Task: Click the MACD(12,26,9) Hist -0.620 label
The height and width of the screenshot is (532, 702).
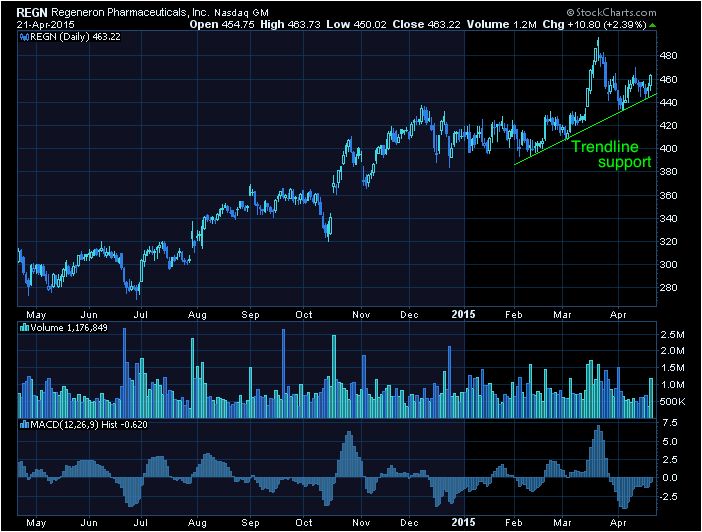Action: (x=89, y=425)
